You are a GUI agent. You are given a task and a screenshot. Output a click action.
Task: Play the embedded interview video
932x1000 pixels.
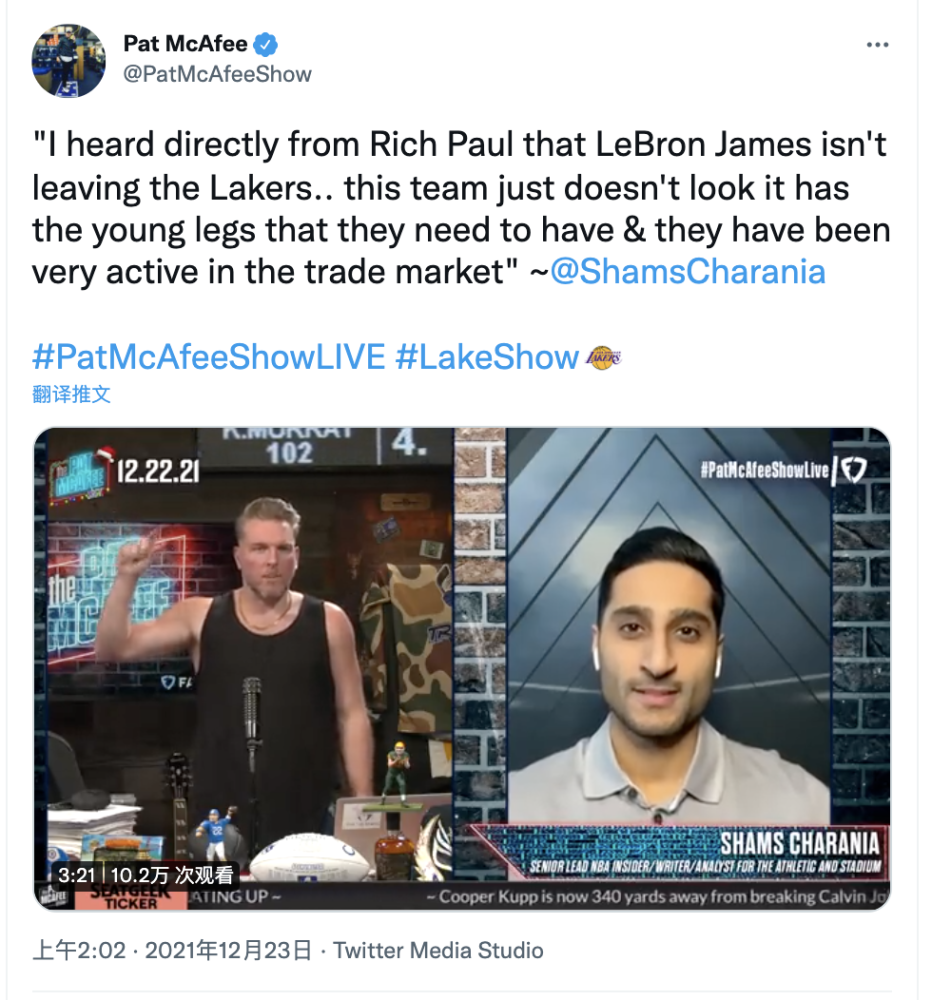[x=462, y=668]
